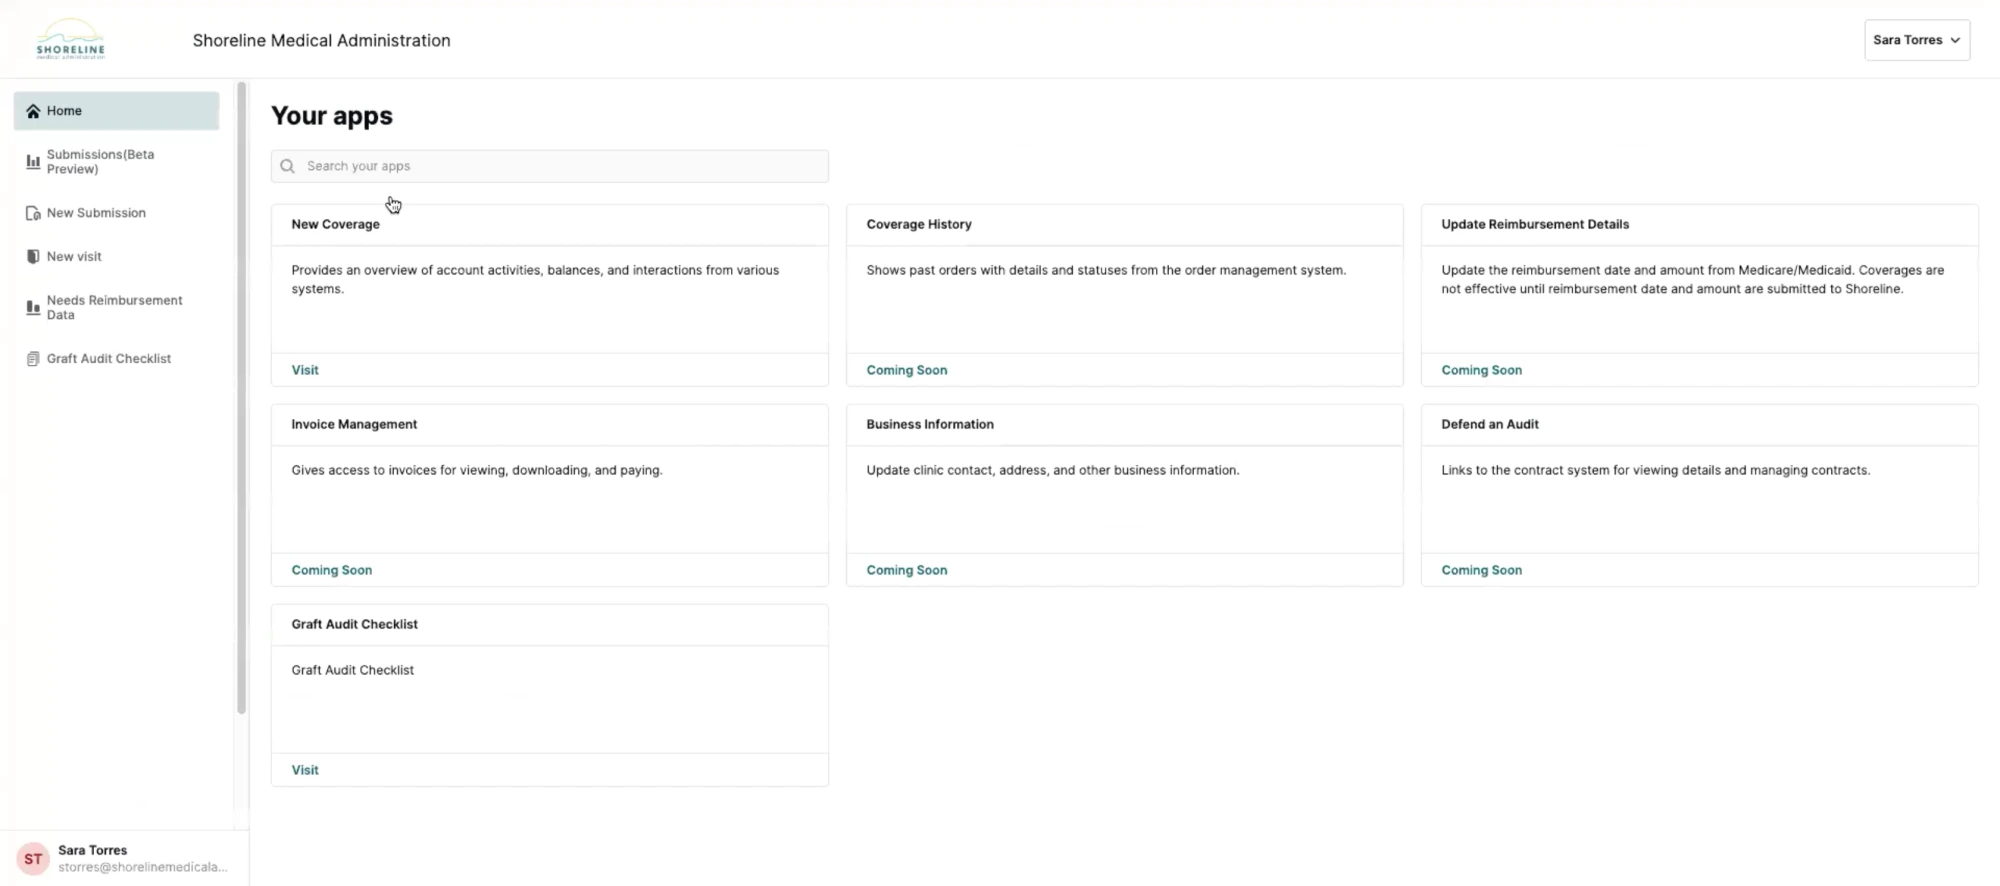Open Submissions (Beta Preview) menu item
Screen dimensions: 2000x886
click(x=100, y=162)
